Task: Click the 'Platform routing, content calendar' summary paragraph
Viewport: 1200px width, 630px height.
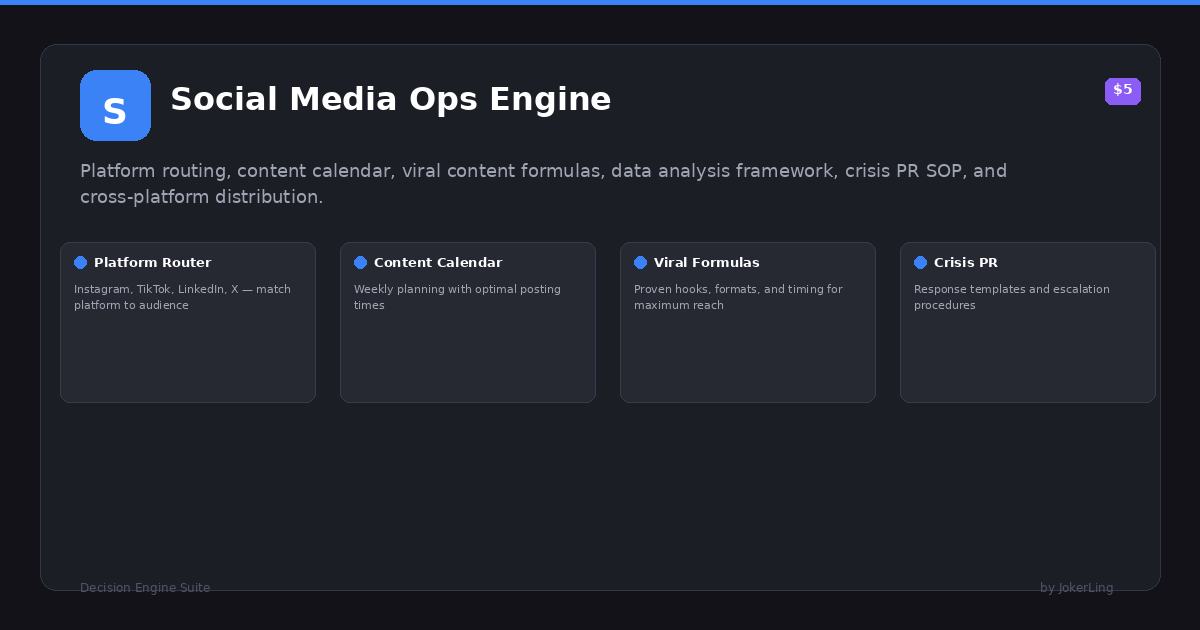Action: (543, 184)
